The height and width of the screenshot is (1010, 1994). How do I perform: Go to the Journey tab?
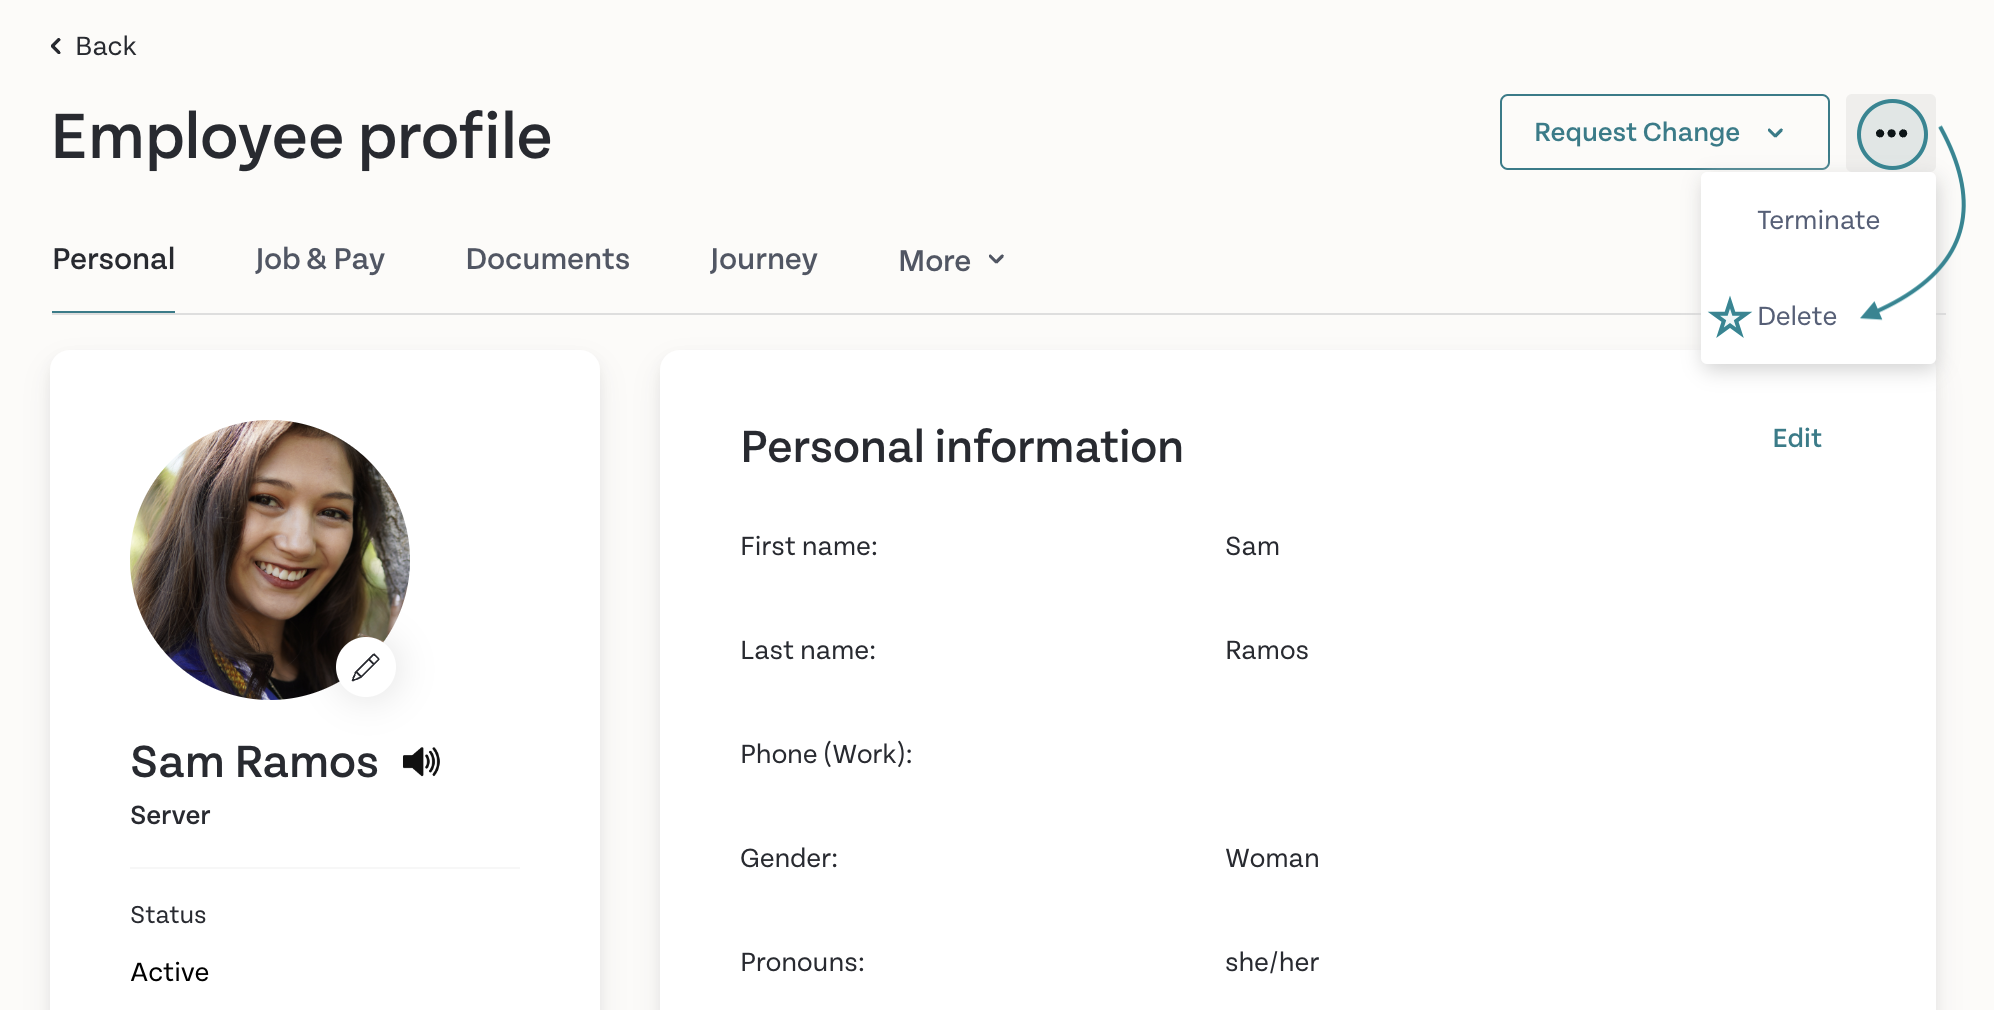tap(763, 259)
